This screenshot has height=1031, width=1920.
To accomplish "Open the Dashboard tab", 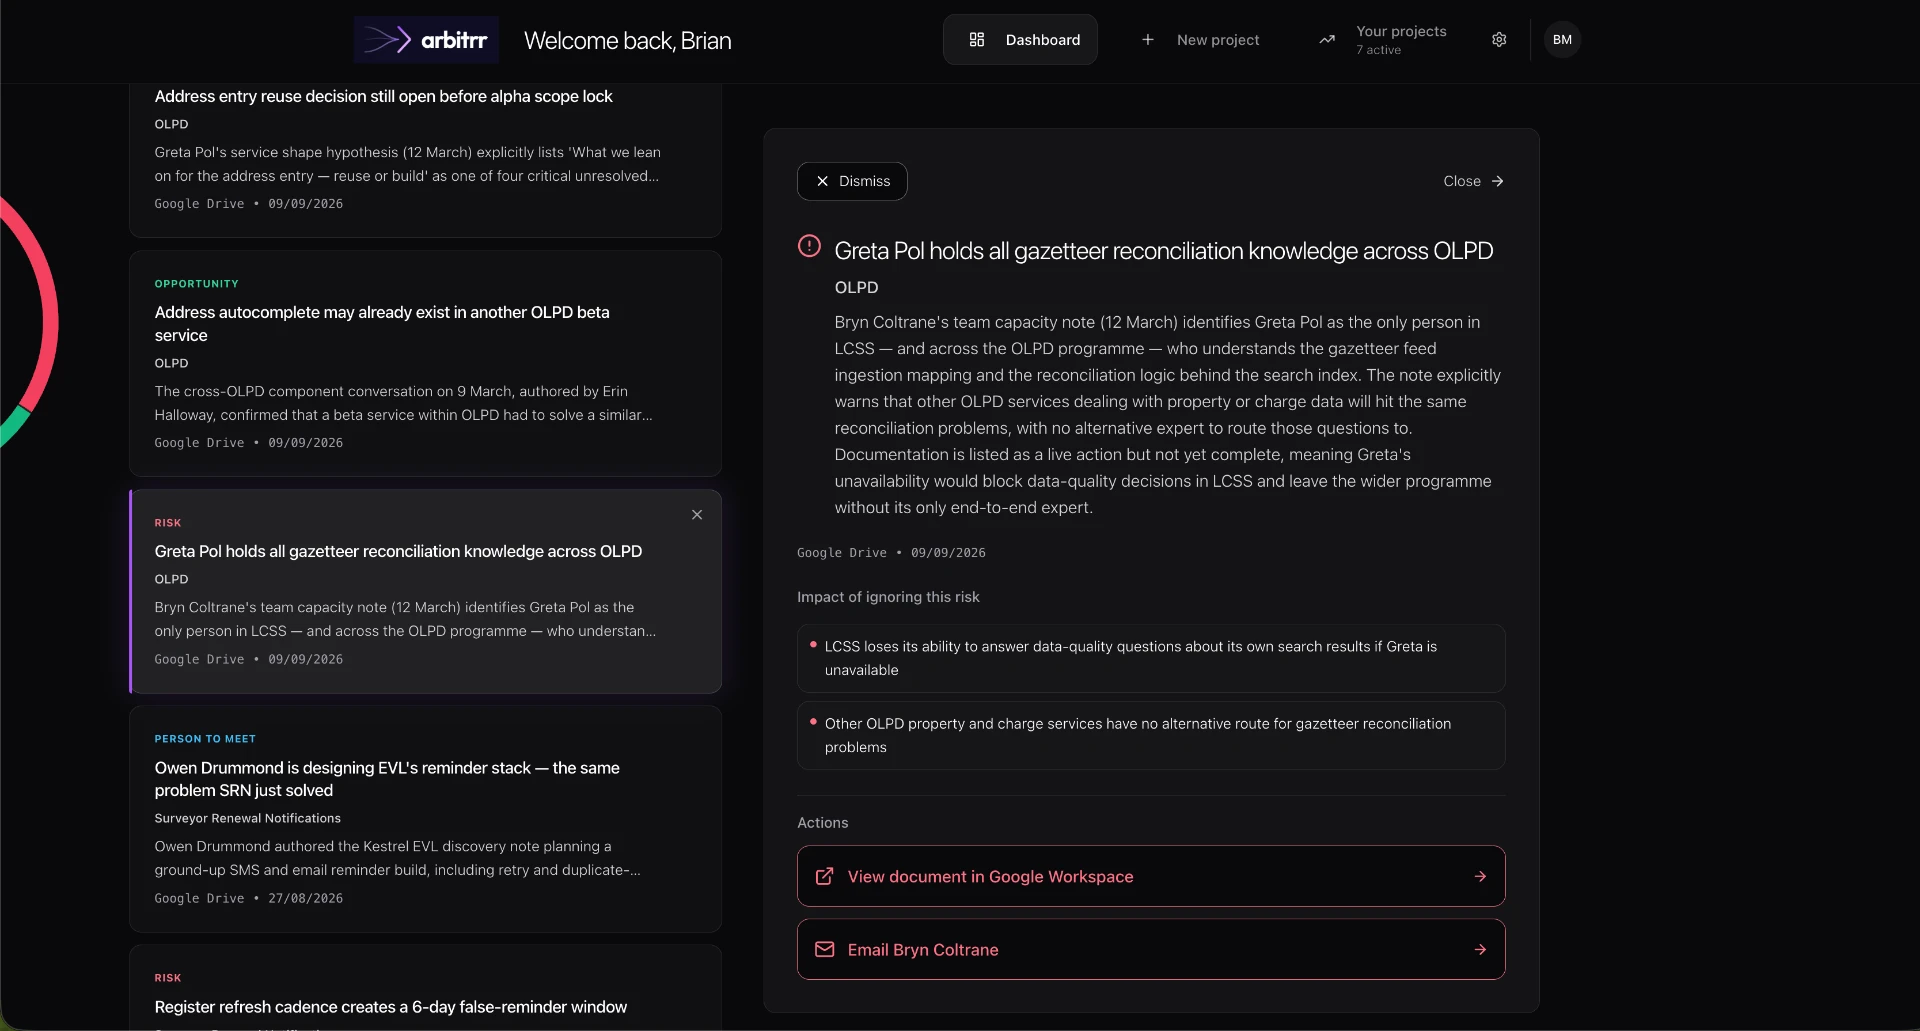I will tap(1020, 40).
